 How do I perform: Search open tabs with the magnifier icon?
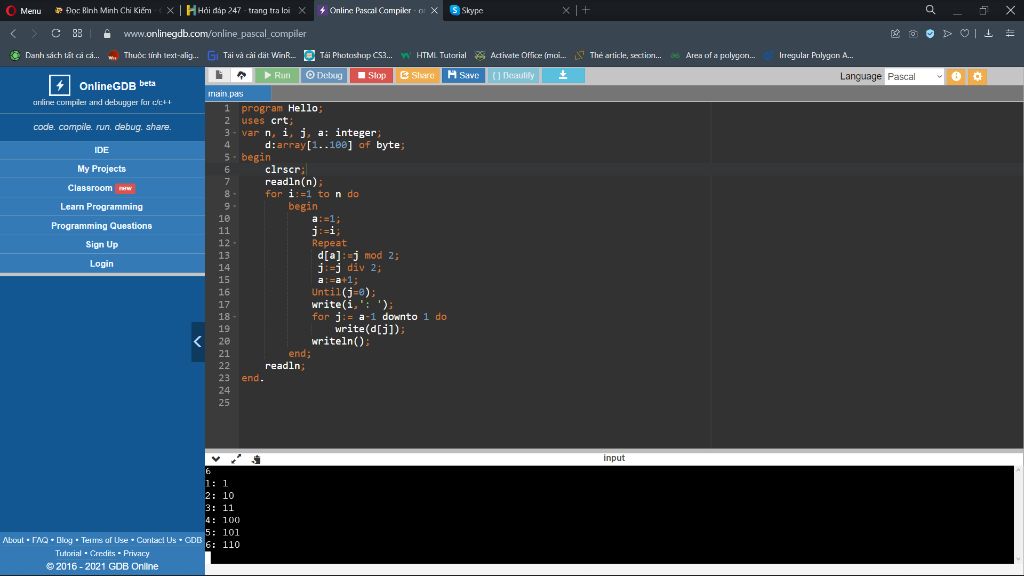click(x=931, y=10)
